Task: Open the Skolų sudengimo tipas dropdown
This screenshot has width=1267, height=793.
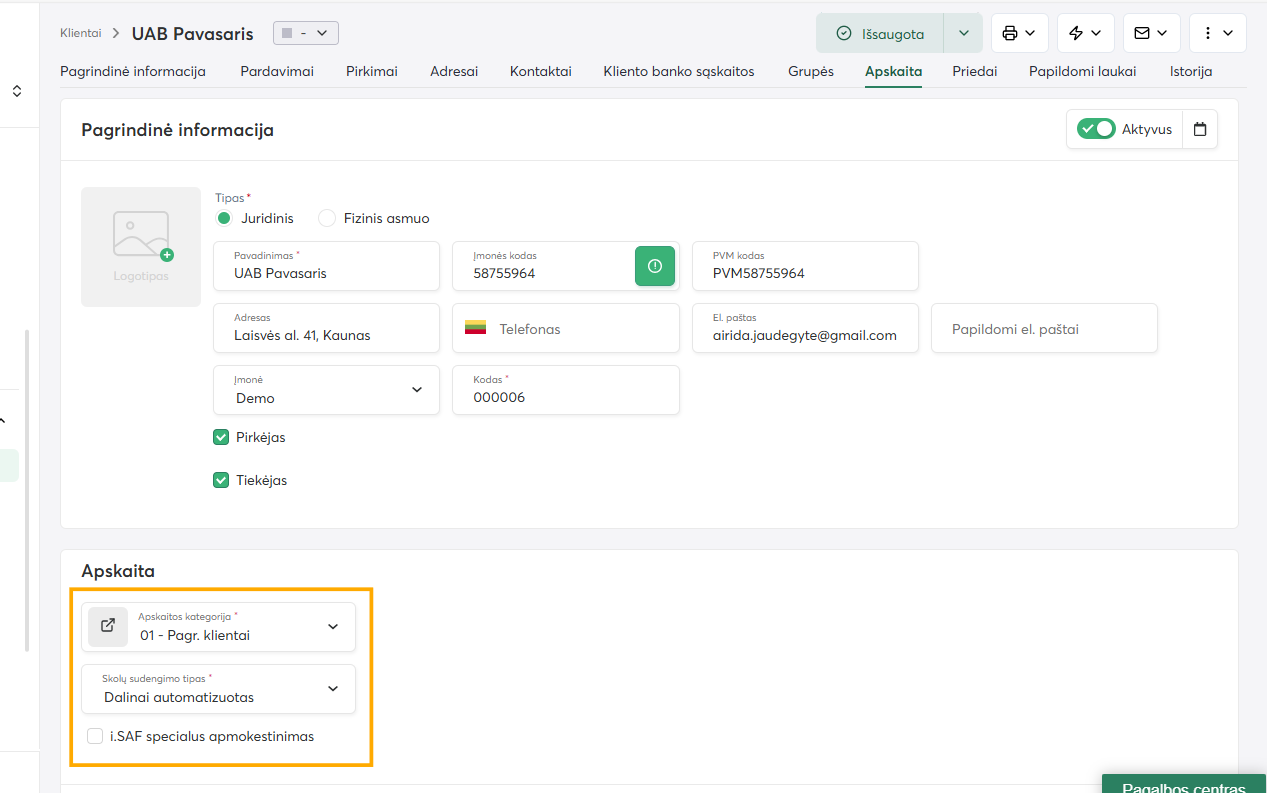Action: click(x=333, y=689)
